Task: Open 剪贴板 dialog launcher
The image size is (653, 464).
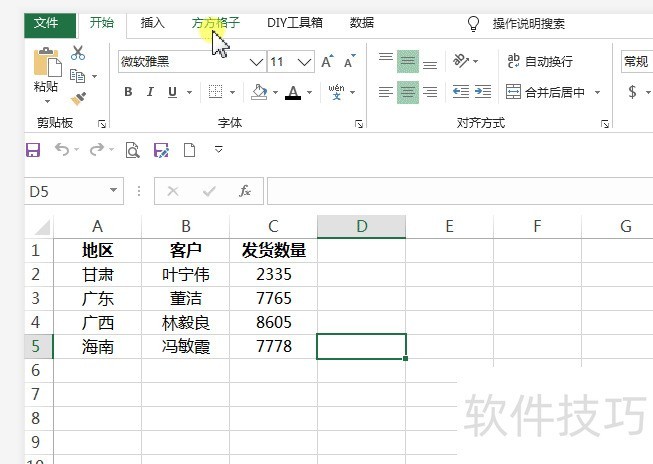Action: (102, 124)
